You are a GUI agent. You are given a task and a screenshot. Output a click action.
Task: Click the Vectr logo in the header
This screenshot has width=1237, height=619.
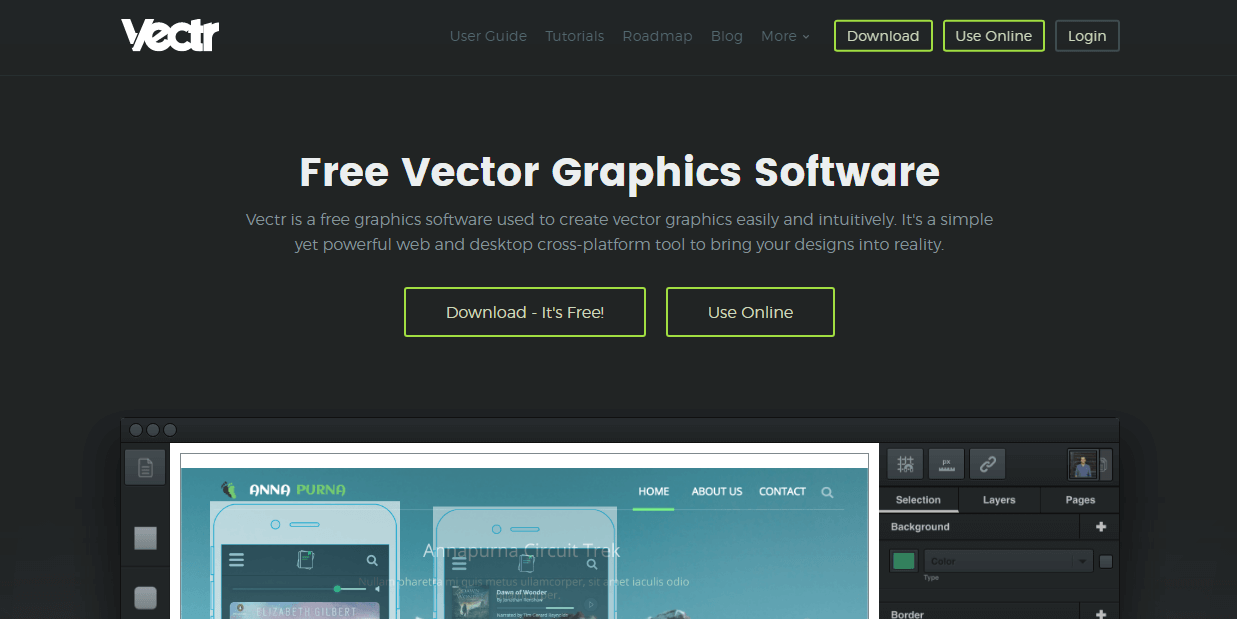[x=169, y=34]
